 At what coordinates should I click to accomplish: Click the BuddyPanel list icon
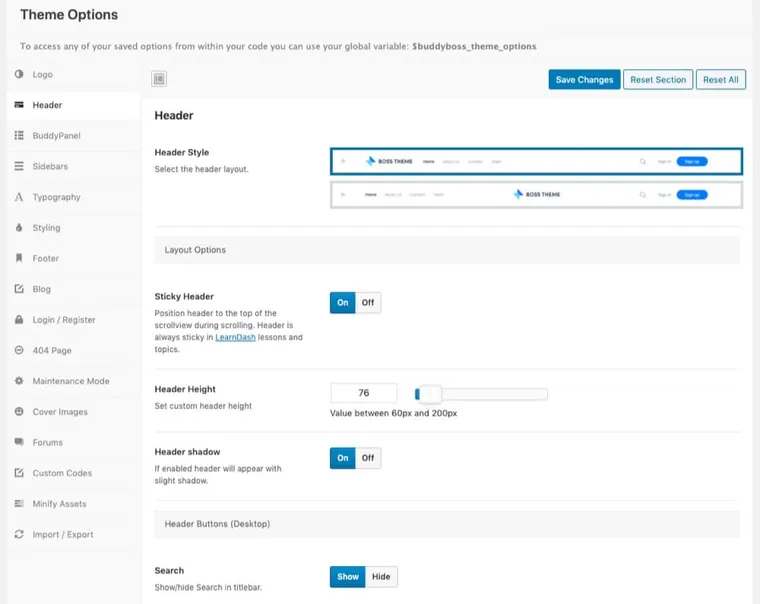19,135
